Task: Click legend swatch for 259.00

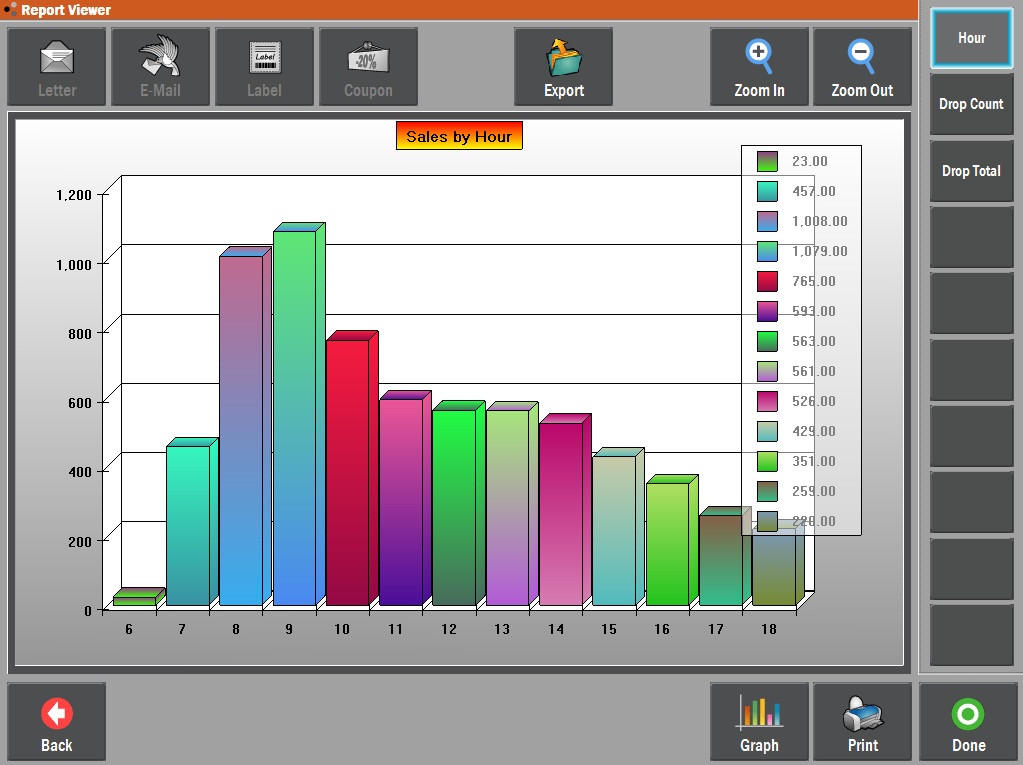Action: [767, 491]
